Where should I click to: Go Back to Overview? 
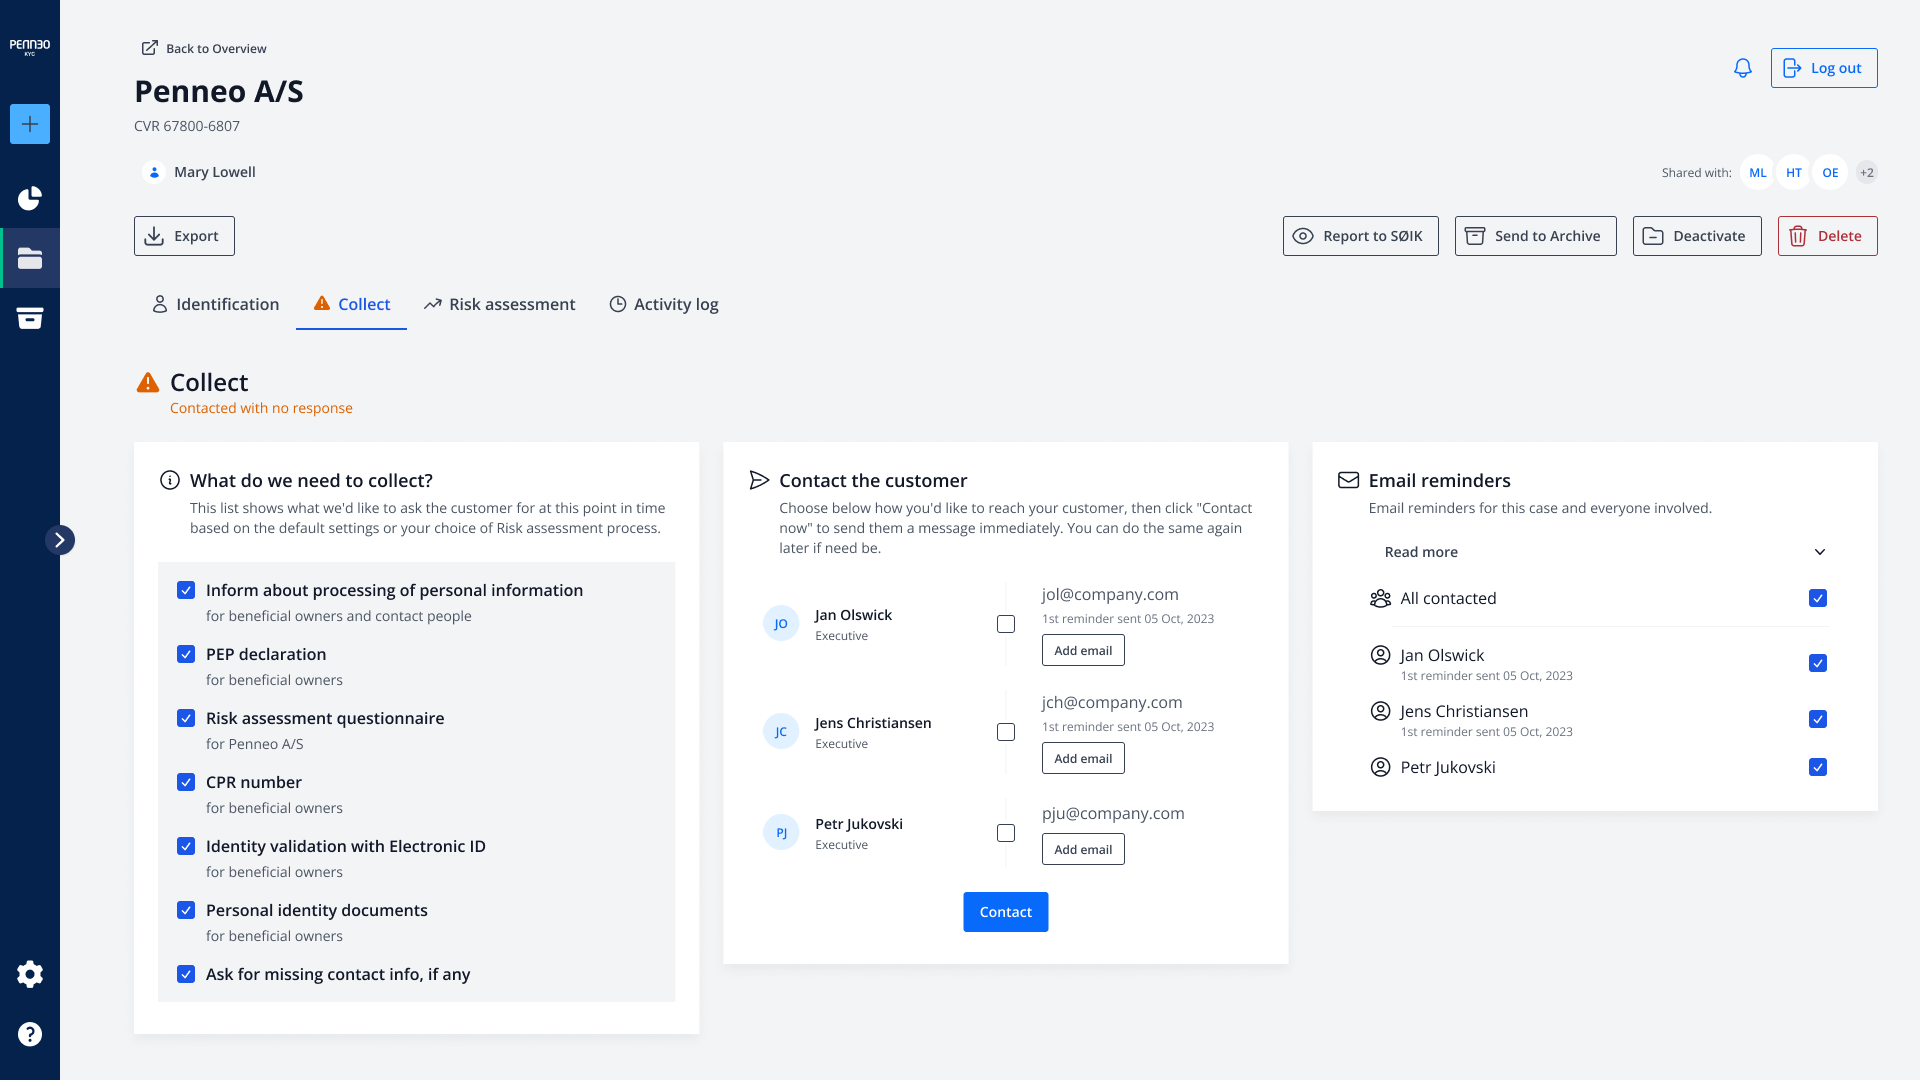(204, 48)
